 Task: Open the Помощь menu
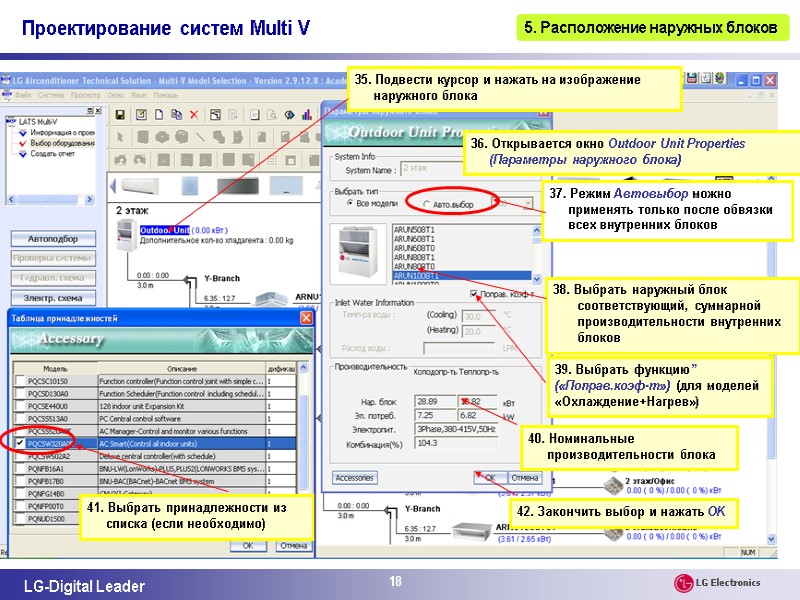pyautogui.click(x=166, y=95)
